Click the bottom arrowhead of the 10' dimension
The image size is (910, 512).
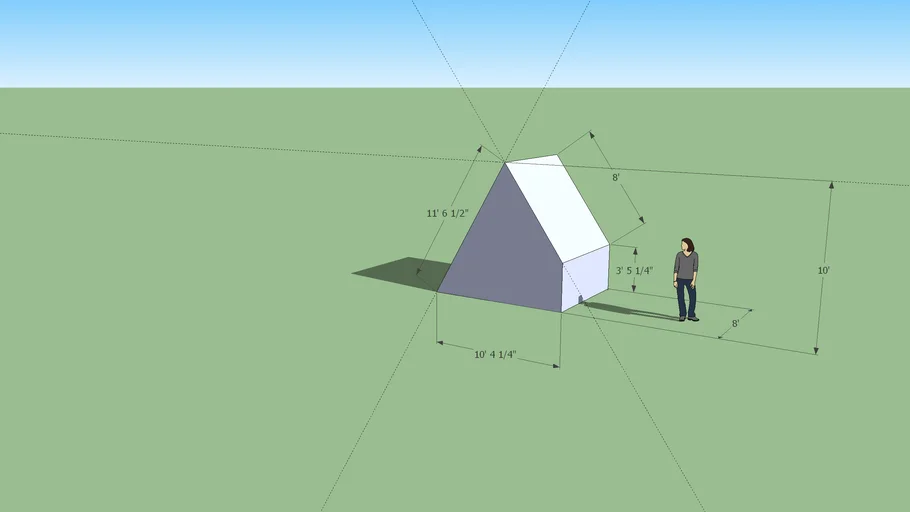[816, 350]
